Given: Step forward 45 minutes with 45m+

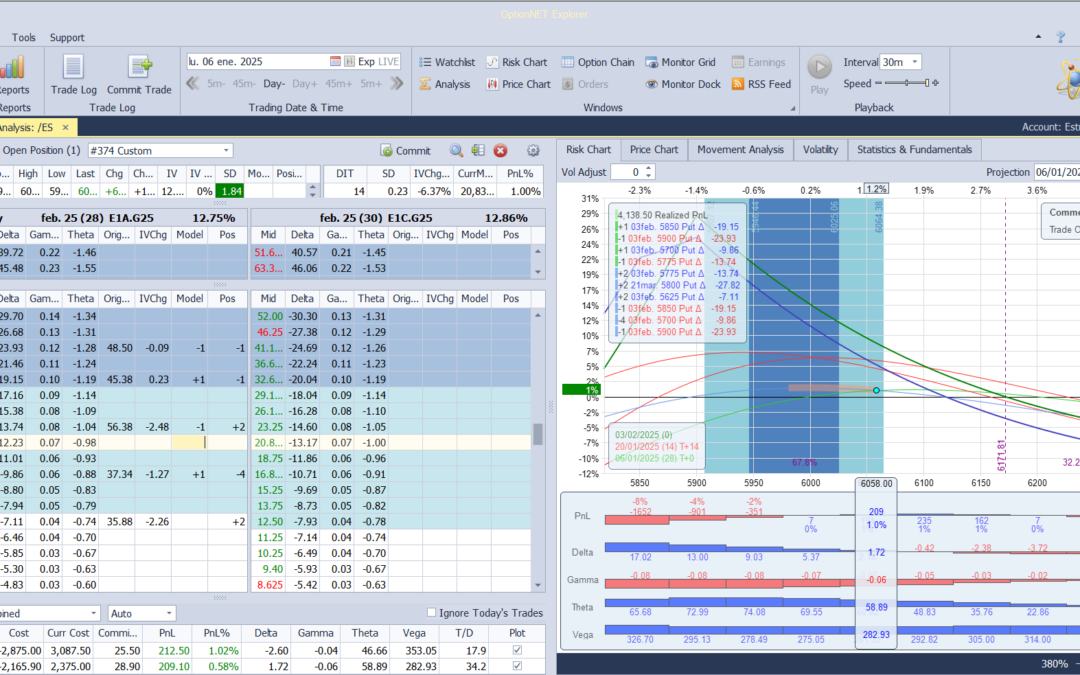Looking at the screenshot, I should click(339, 83).
